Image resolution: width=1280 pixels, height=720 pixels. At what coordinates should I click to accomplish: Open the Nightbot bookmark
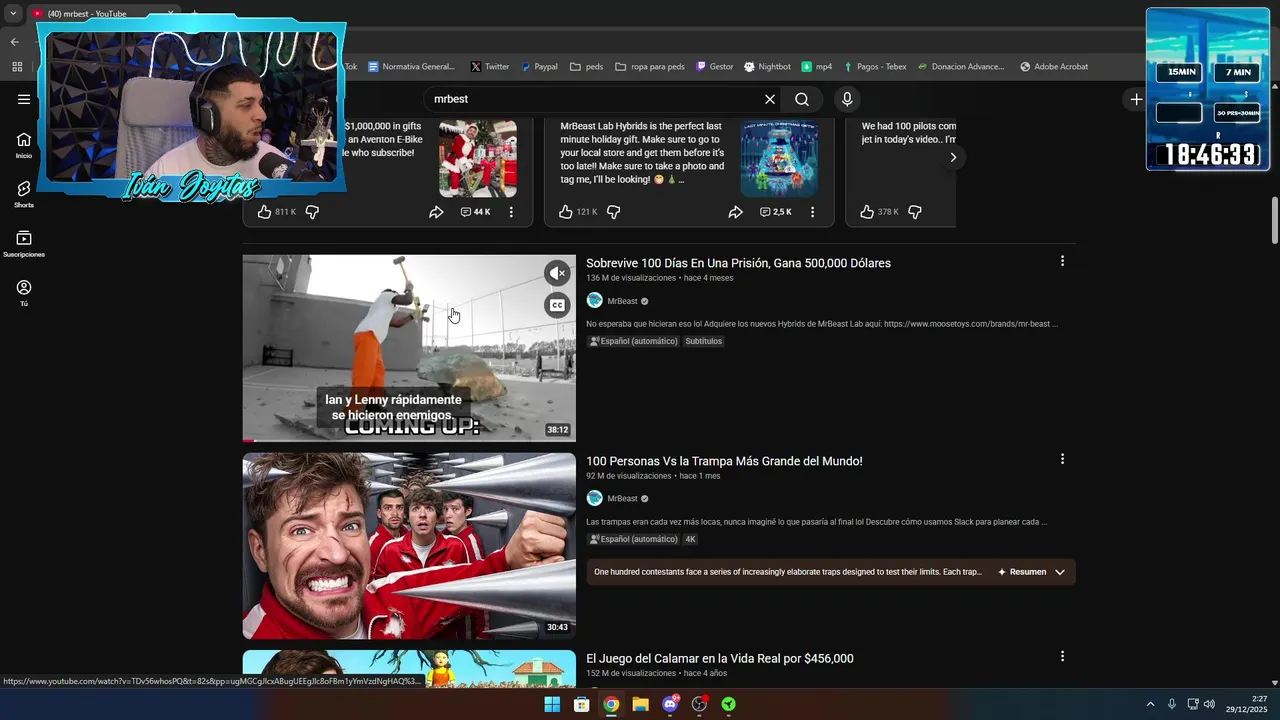pyautogui.click(x=767, y=67)
